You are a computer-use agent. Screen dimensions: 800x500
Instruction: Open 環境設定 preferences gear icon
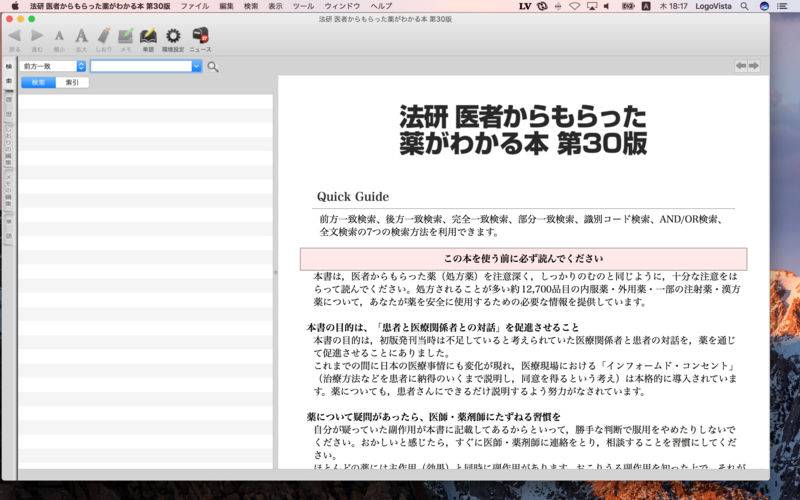click(x=173, y=36)
